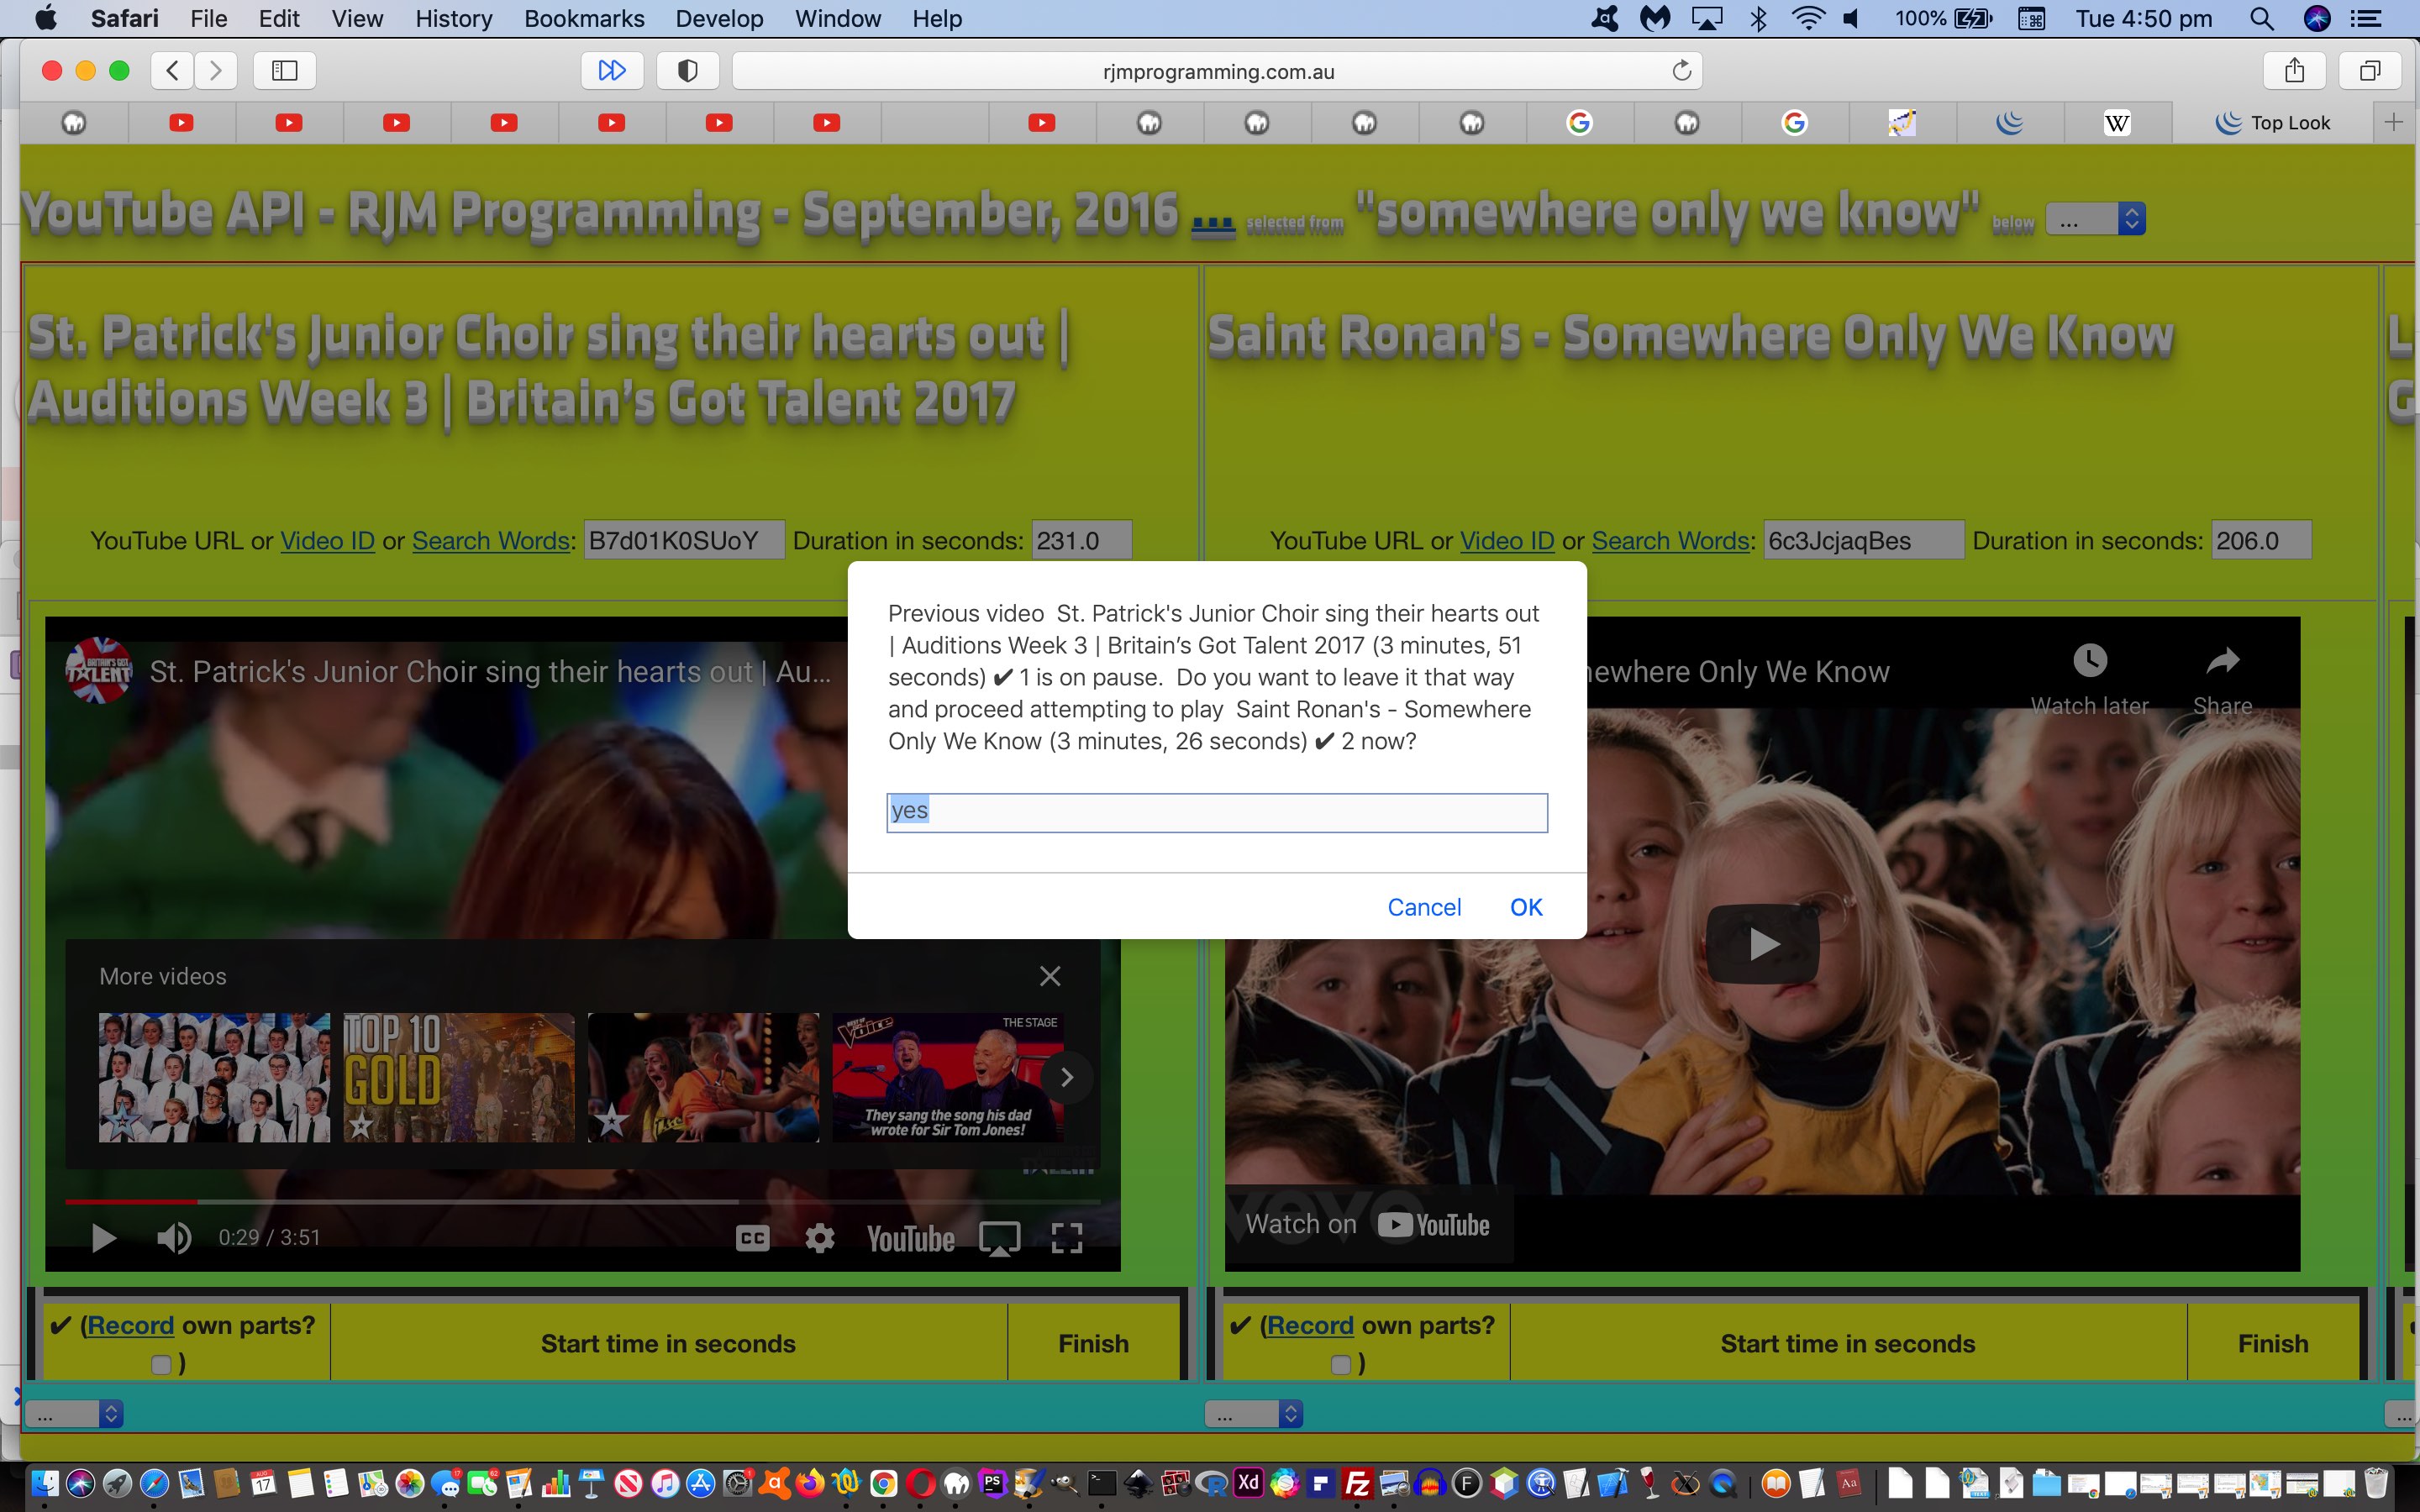Open the Bluetooth menu bar icon
This screenshot has width=2420, height=1512.
[1759, 18]
